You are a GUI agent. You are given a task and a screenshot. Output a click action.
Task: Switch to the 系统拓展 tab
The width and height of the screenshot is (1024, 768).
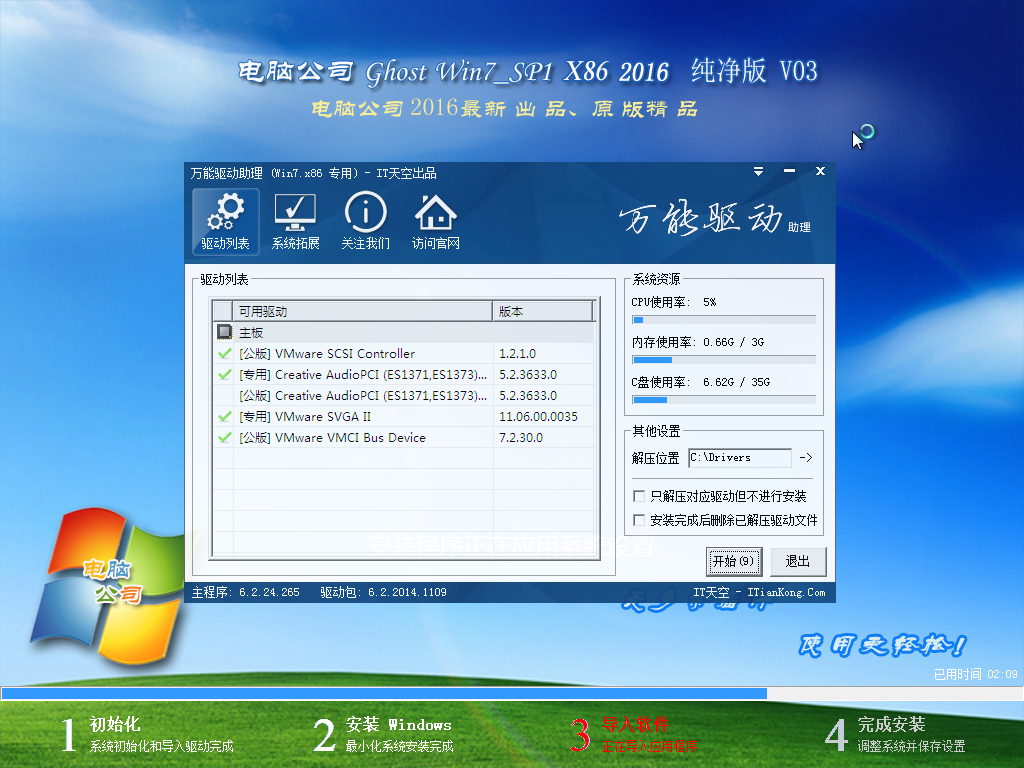295,221
